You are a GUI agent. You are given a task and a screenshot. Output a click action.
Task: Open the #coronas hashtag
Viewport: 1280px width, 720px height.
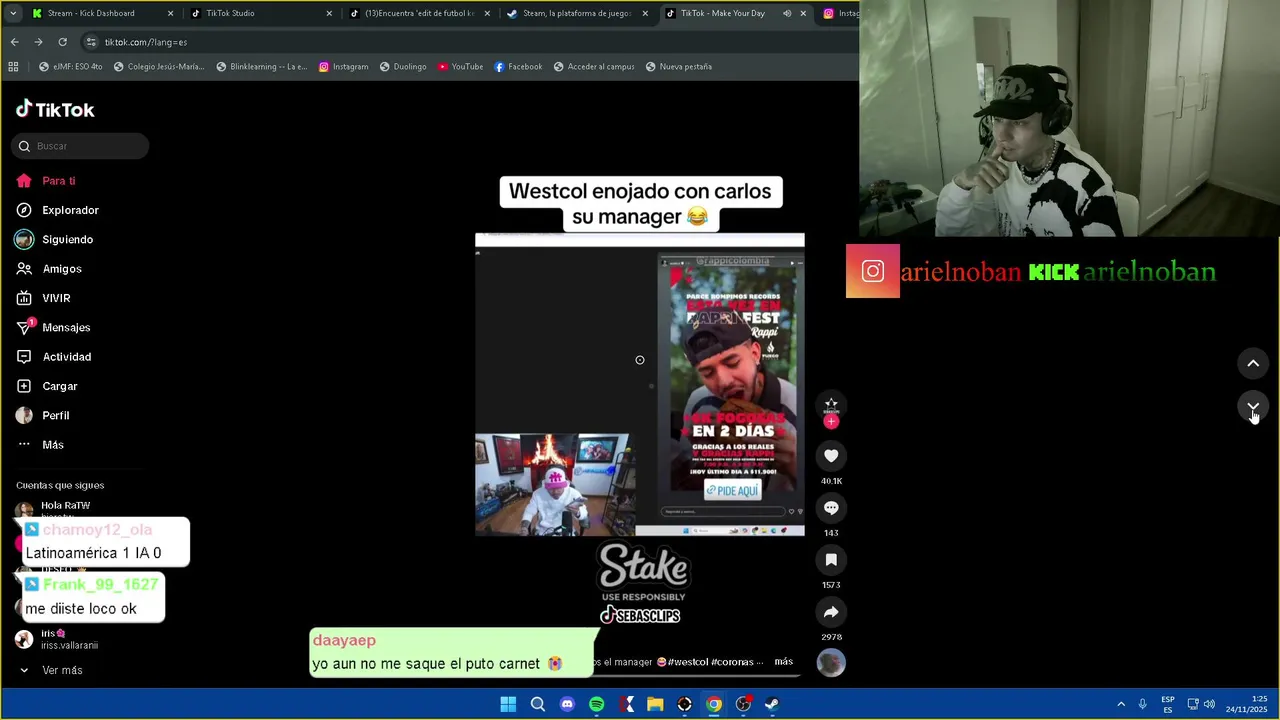(x=733, y=662)
